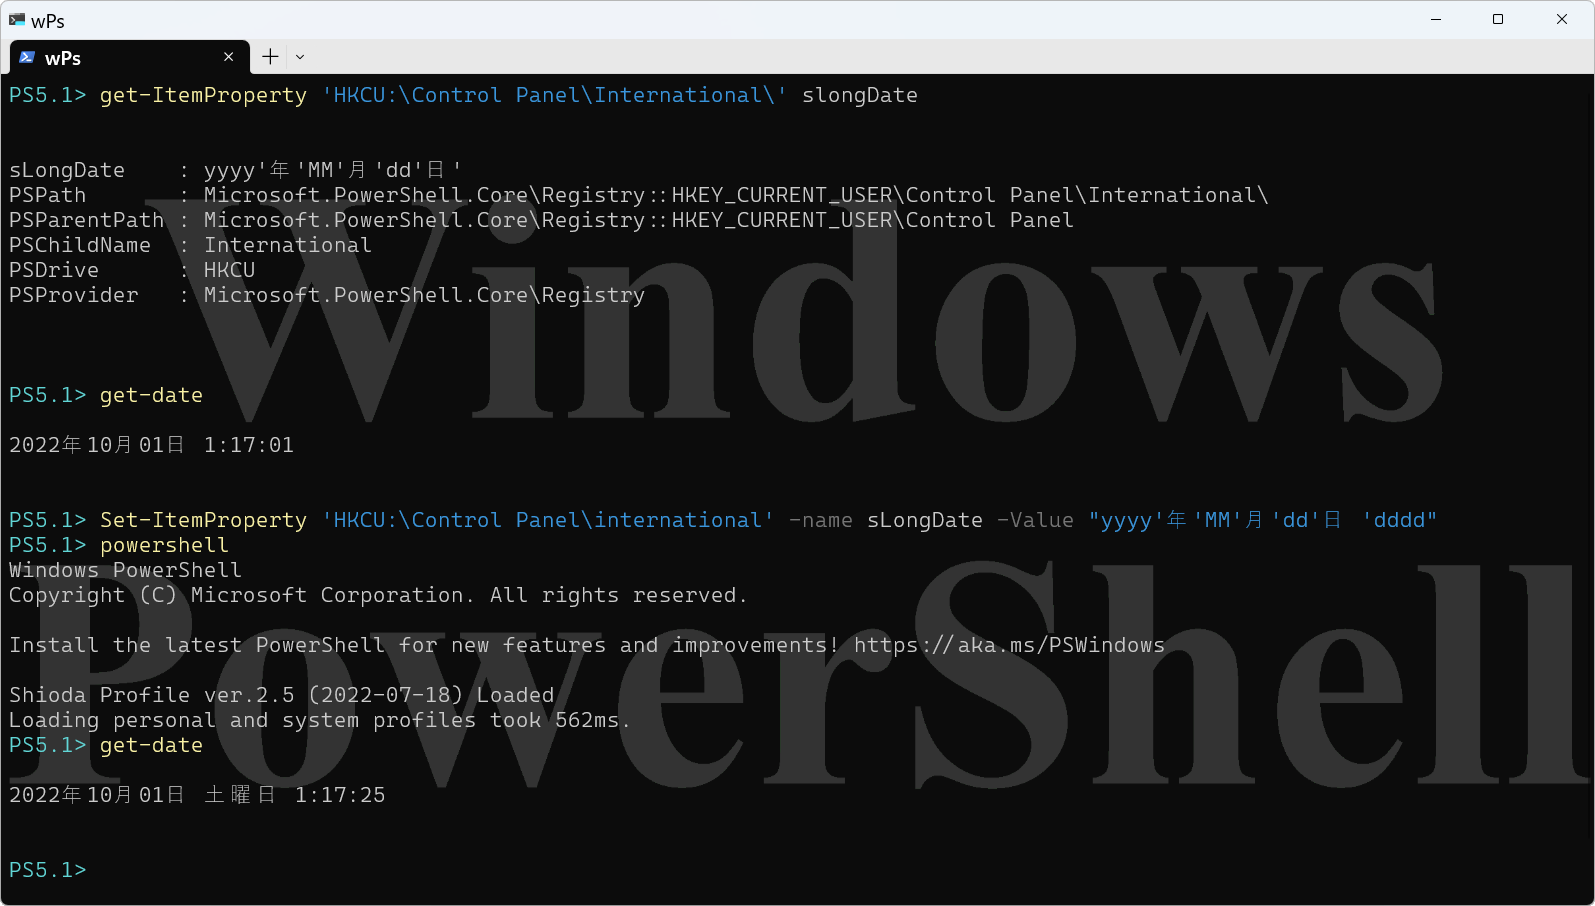Click sLongDate in the Set-ItemProperty line

[925, 520]
